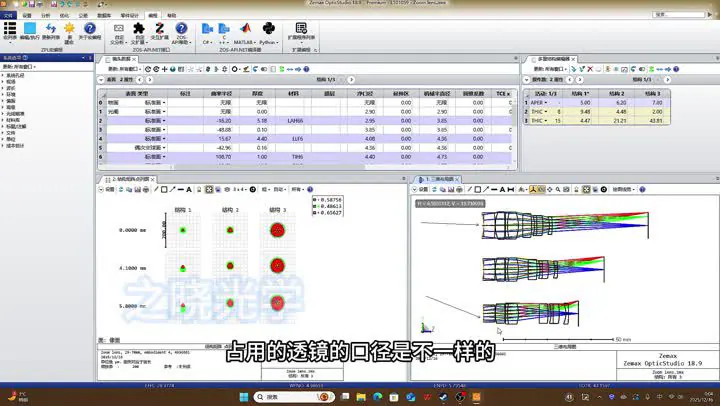Image resolution: width=720 pixels, height=406 pixels.
Task: Expand the 材料库 node in system explorer
Action: click(2, 120)
